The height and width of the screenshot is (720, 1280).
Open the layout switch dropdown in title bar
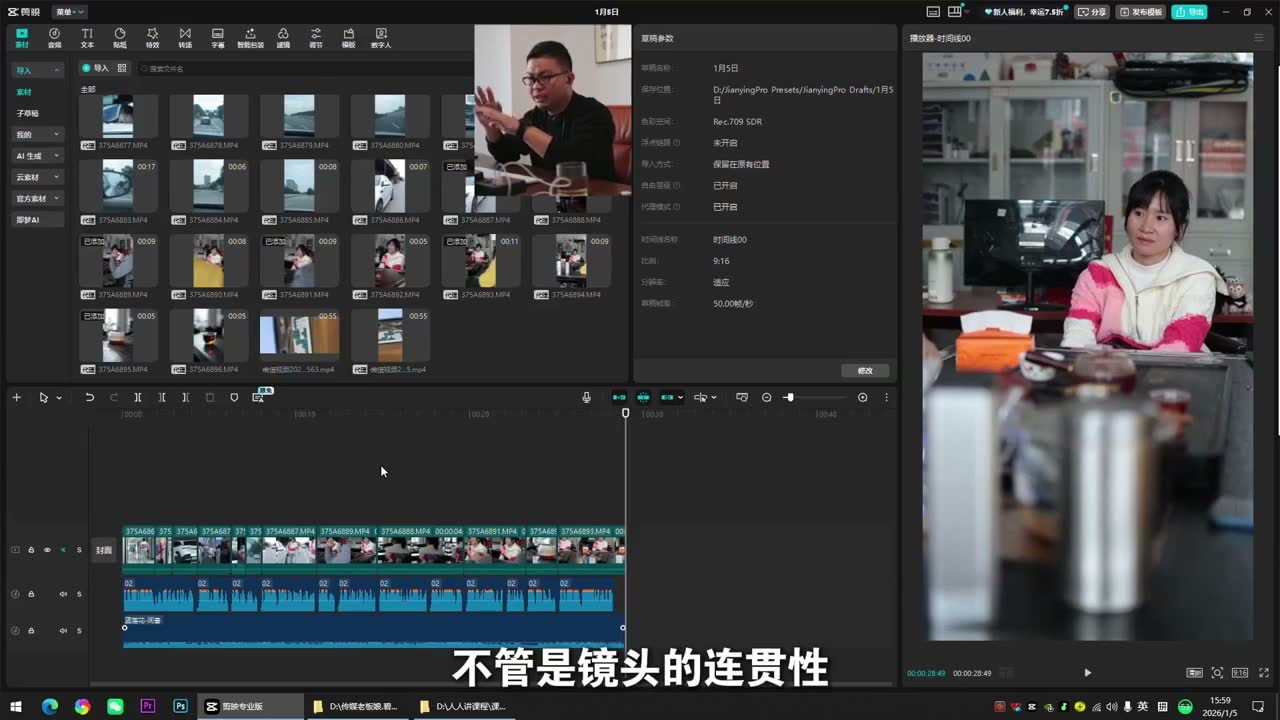957,12
